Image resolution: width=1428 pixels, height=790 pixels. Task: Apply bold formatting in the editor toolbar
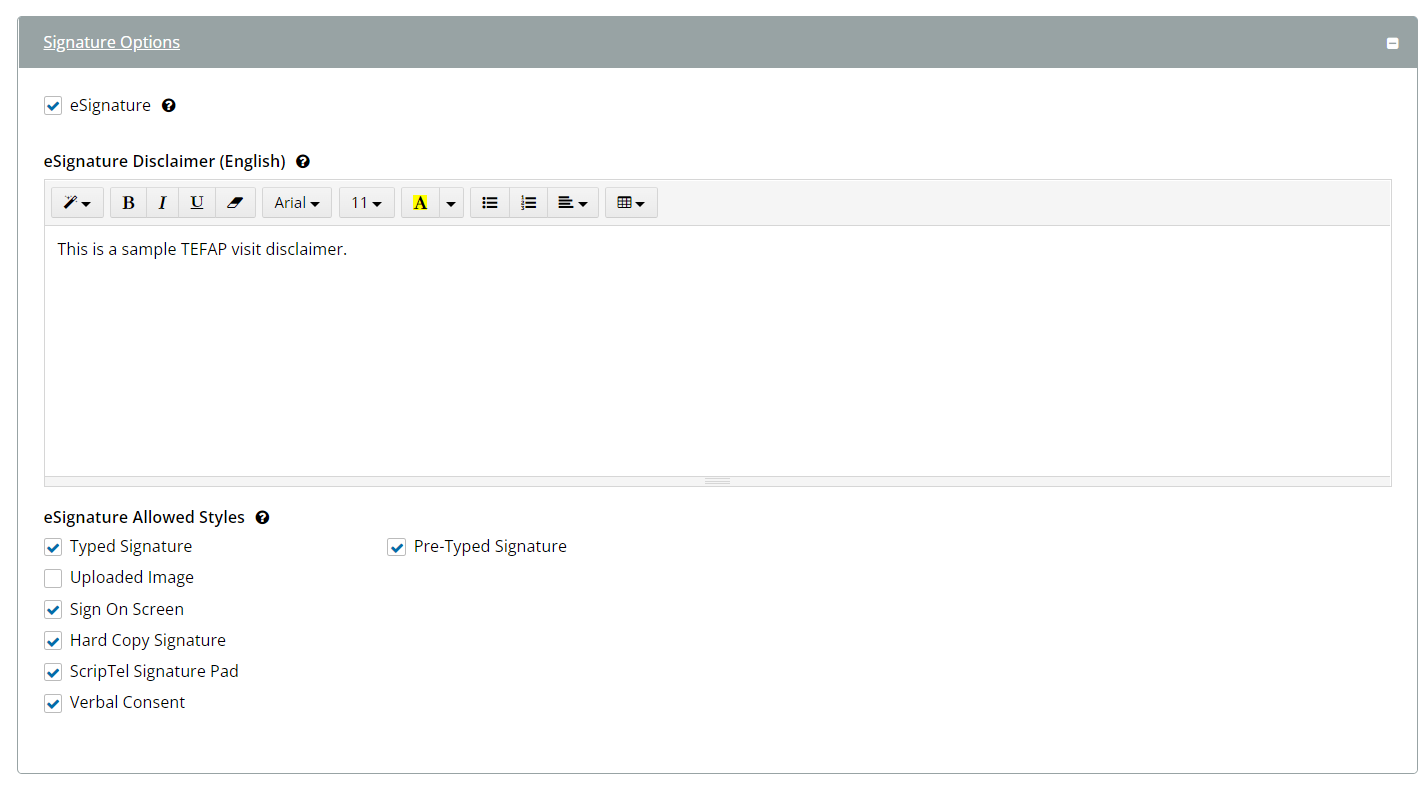click(x=128, y=202)
